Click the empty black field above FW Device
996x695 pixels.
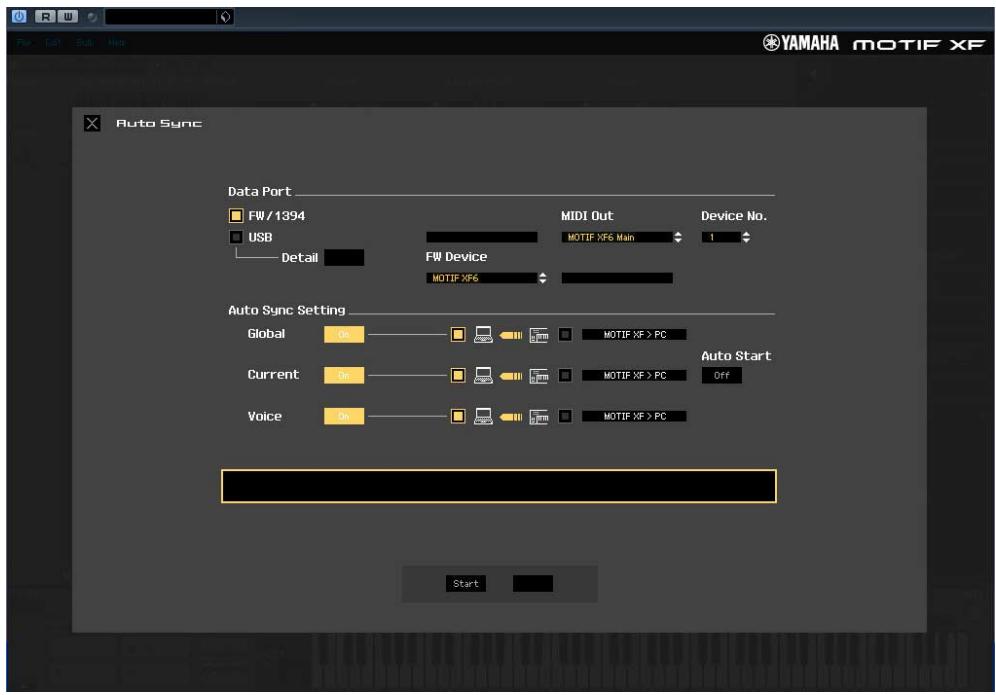point(481,238)
